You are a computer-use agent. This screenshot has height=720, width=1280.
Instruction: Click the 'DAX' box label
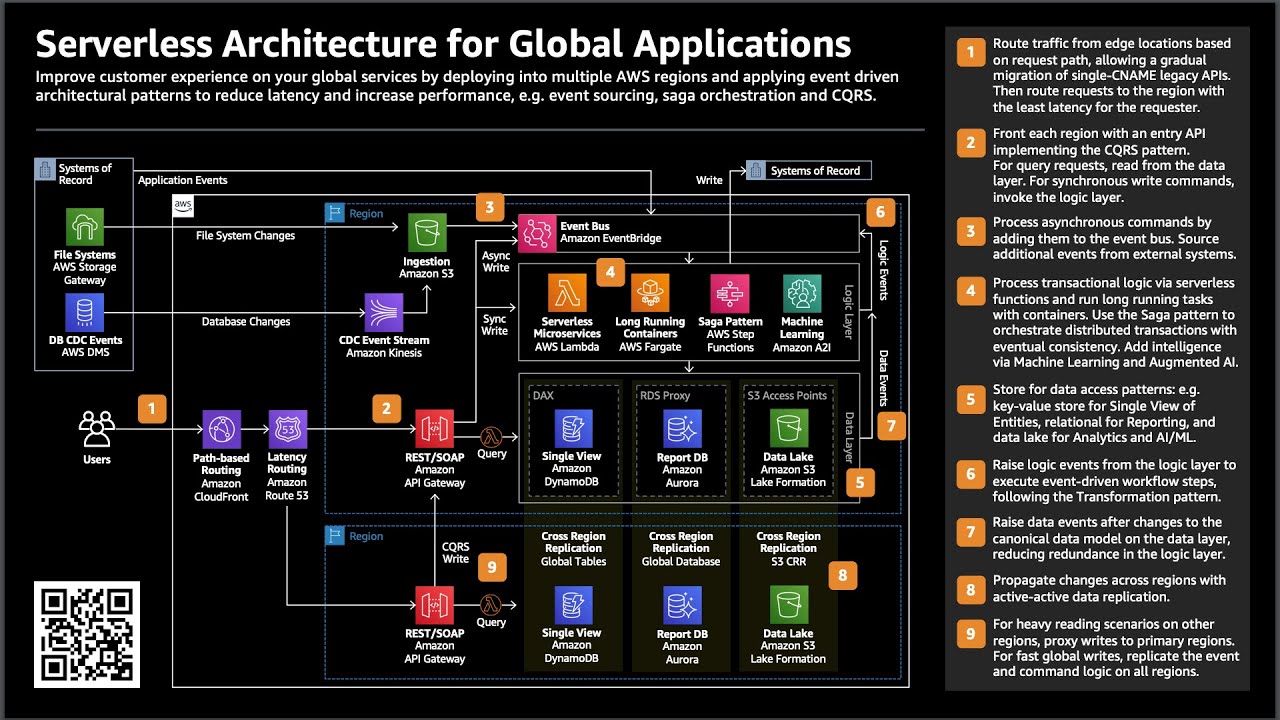543,395
